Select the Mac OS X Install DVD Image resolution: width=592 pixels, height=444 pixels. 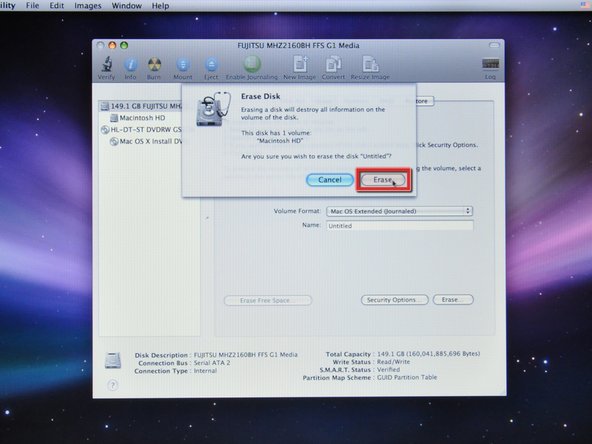[x=146, y=142]
